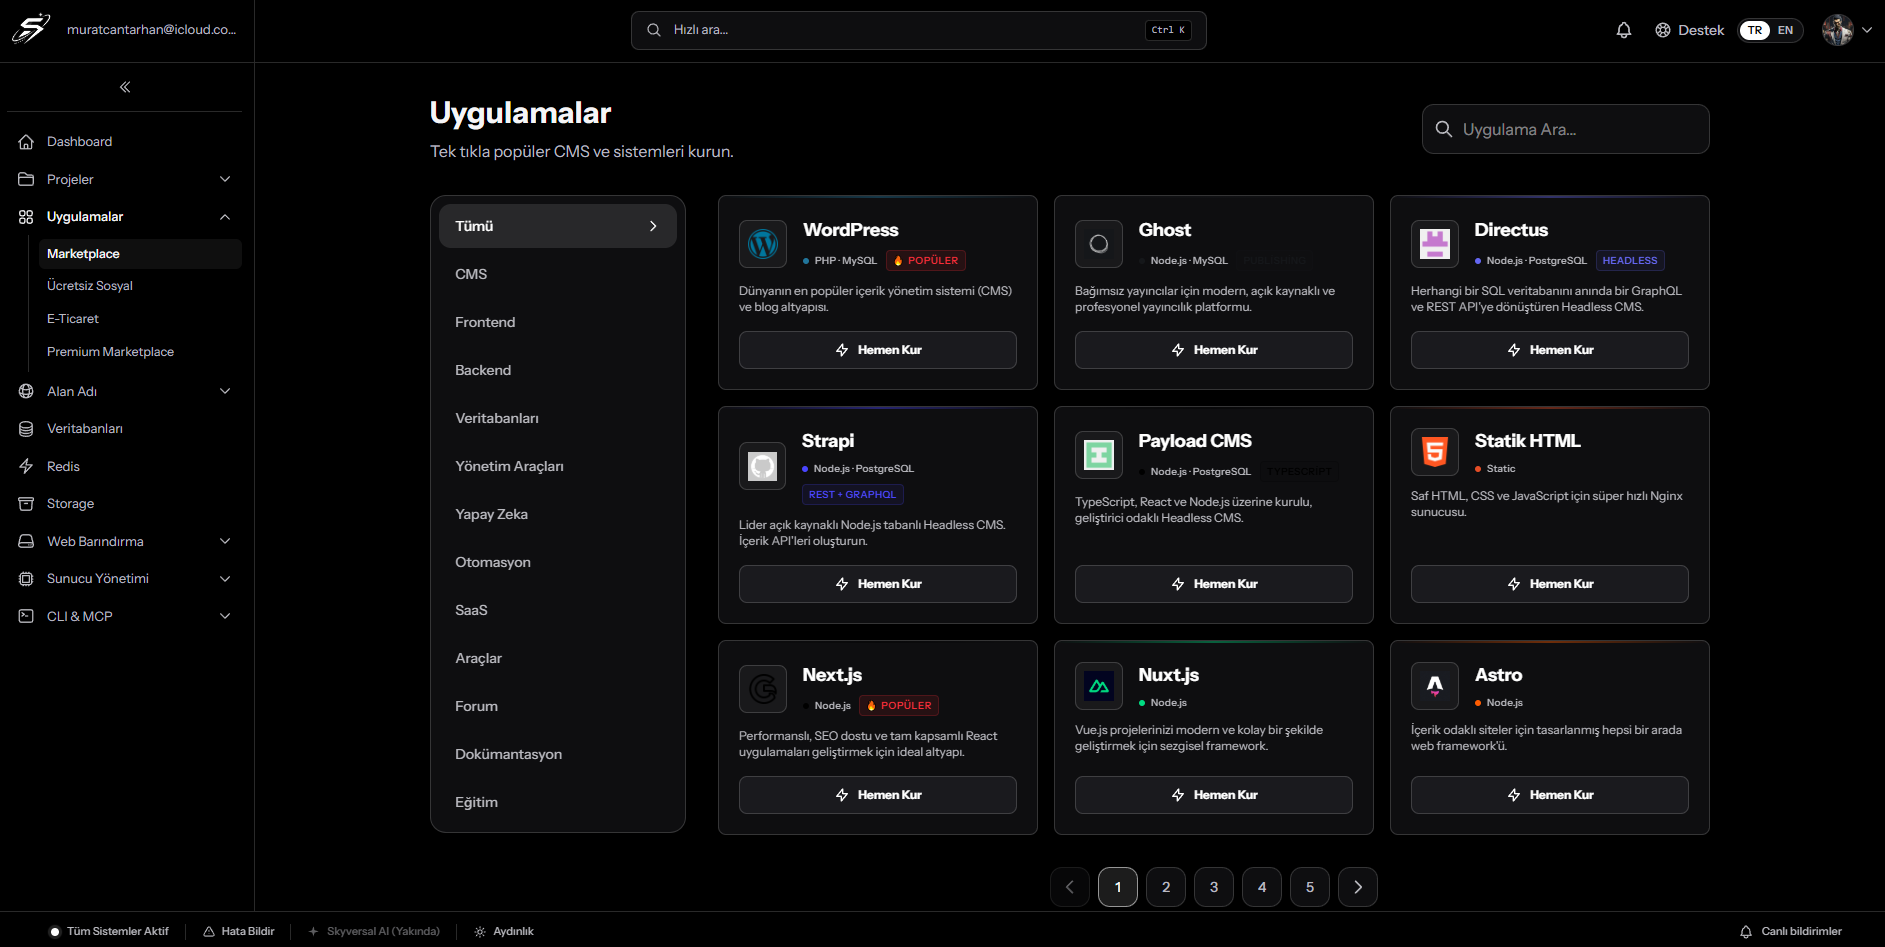
Task: Select the Otomasyon category
Action: pos(558,562)
